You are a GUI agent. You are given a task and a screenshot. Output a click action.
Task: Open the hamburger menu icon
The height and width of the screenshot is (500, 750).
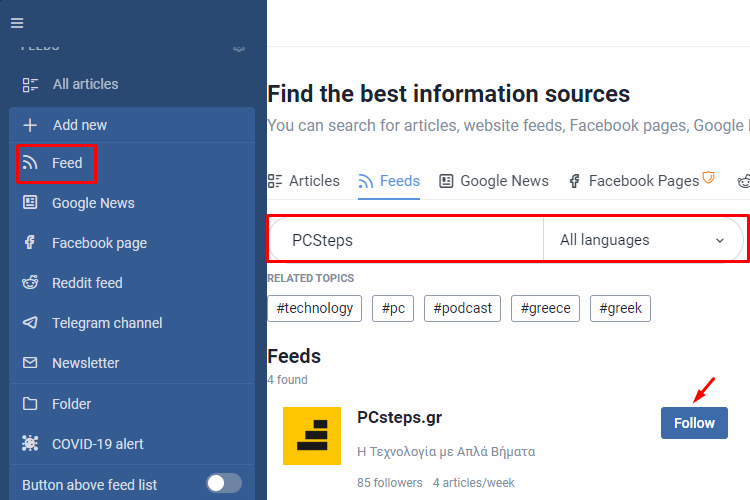17,23
